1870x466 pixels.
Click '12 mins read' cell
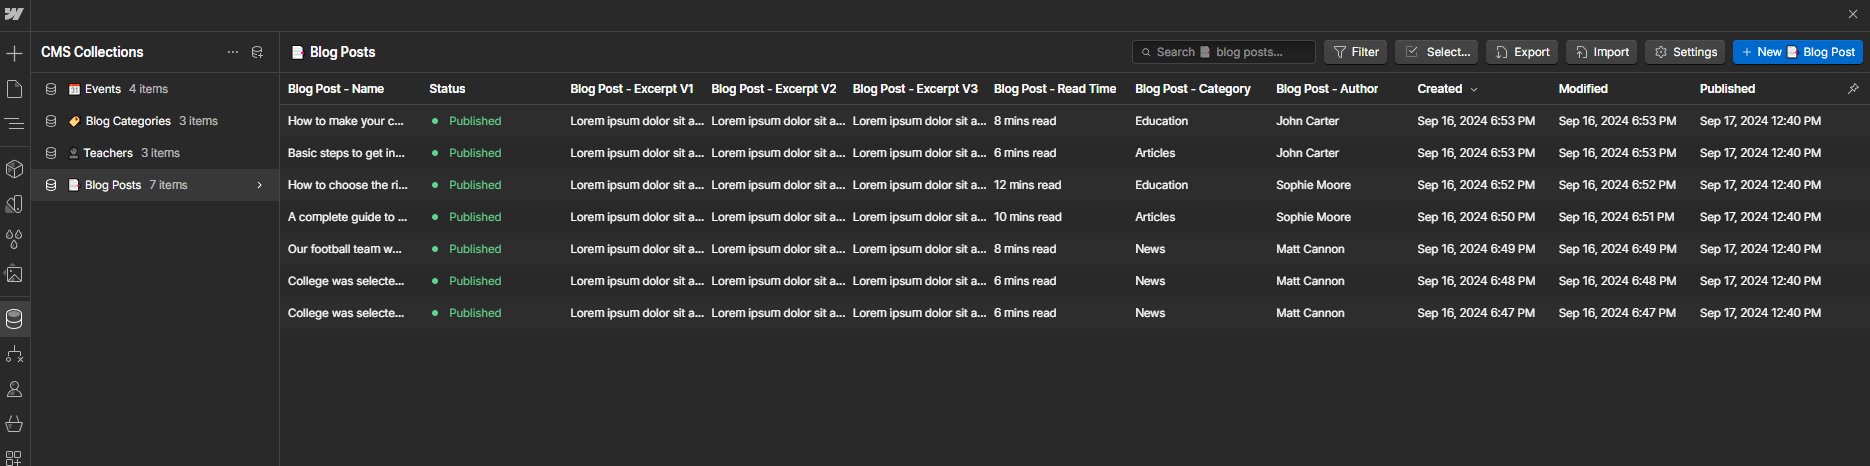click(1028, 185)
